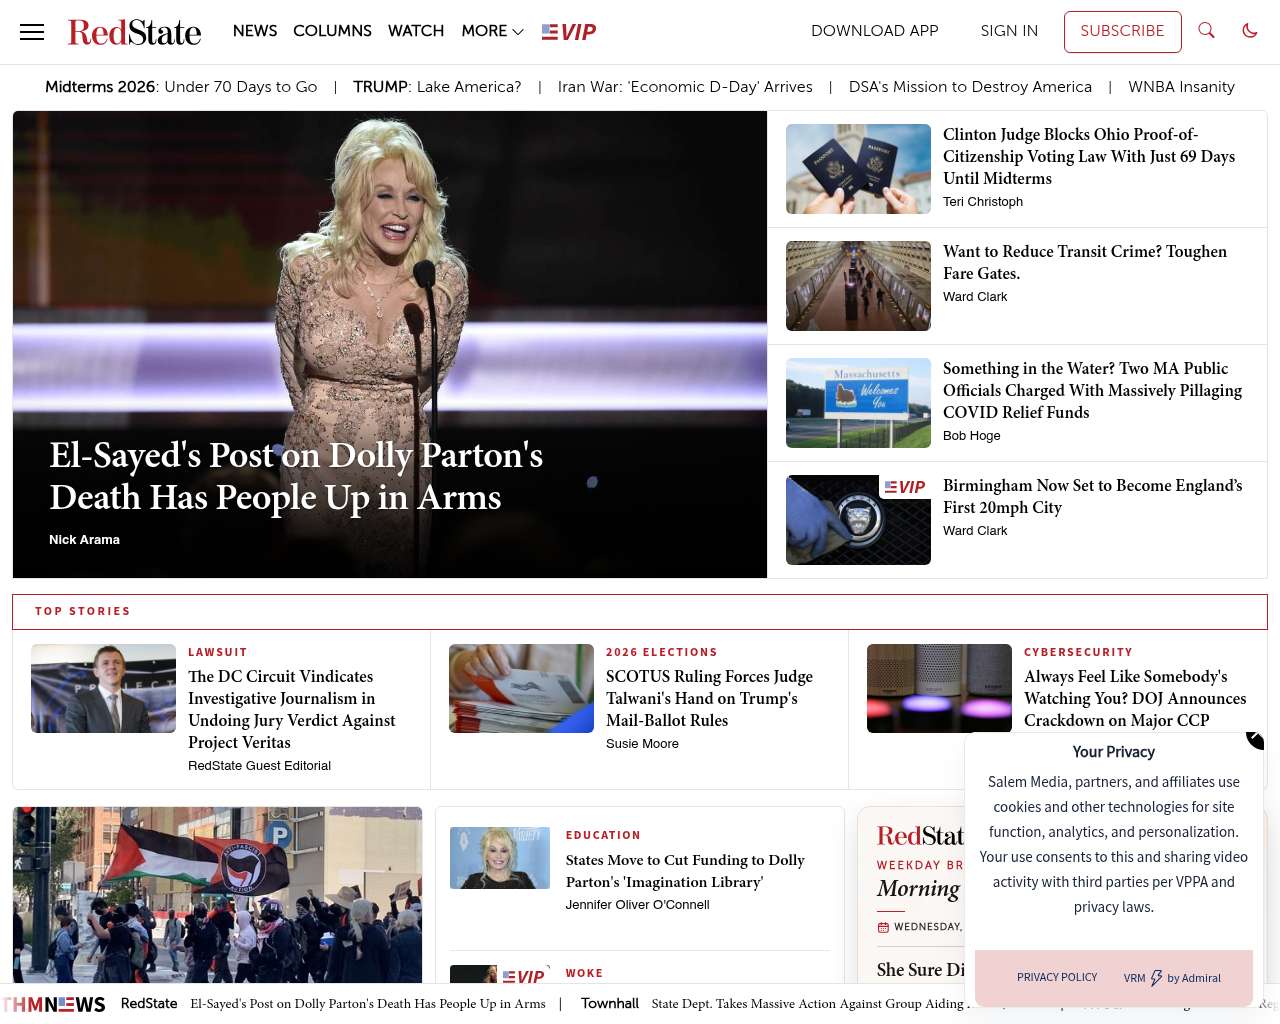
Task: Read Clinton Judge Blocks Ohio Proof-of-Citizenship article
Action: (x=1089, y=156)
